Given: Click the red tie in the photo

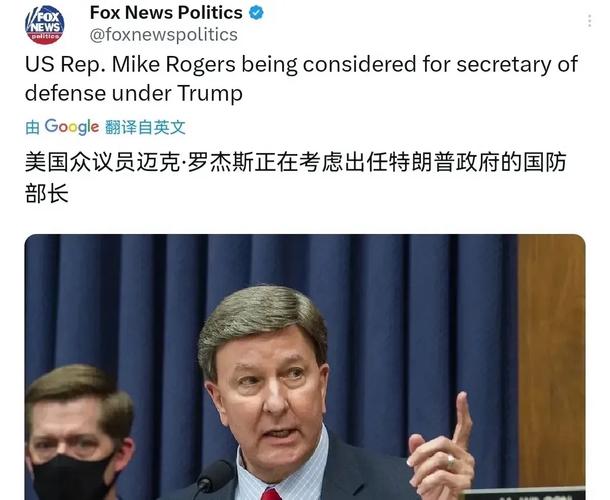Looking at the screenshot, I should click(271, 494).
